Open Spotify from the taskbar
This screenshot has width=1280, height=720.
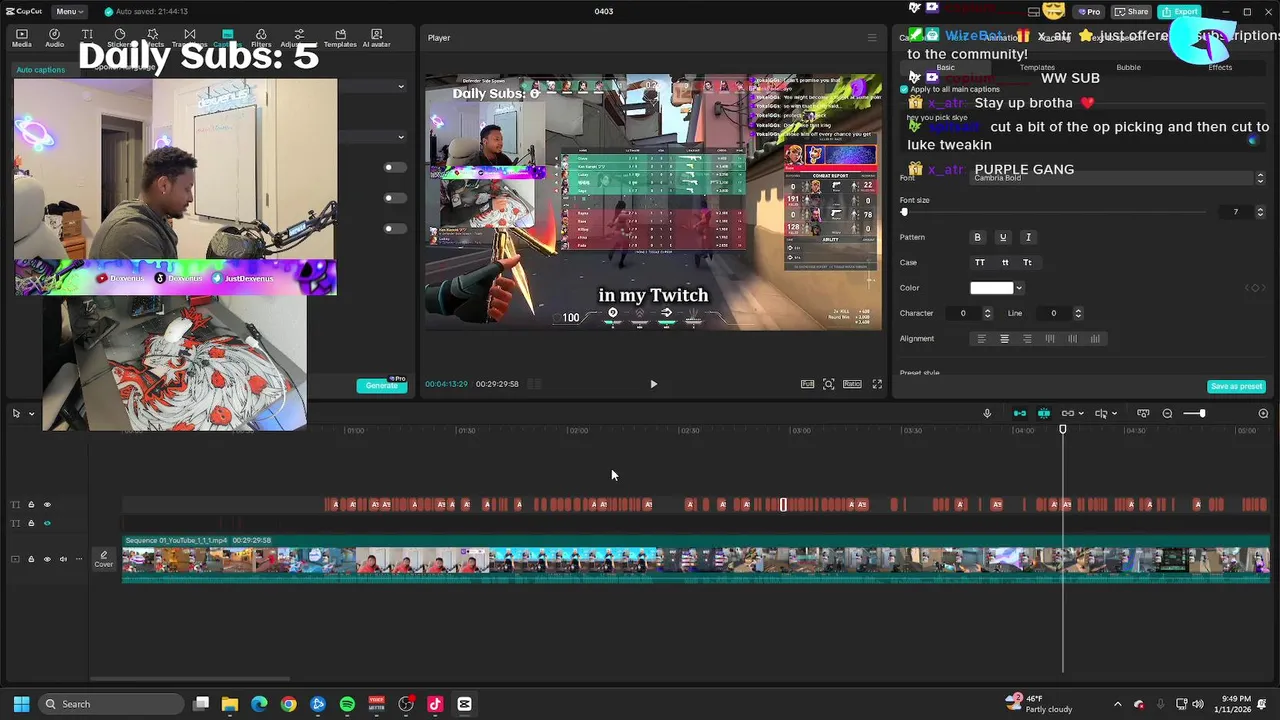(x=347, y=704)
